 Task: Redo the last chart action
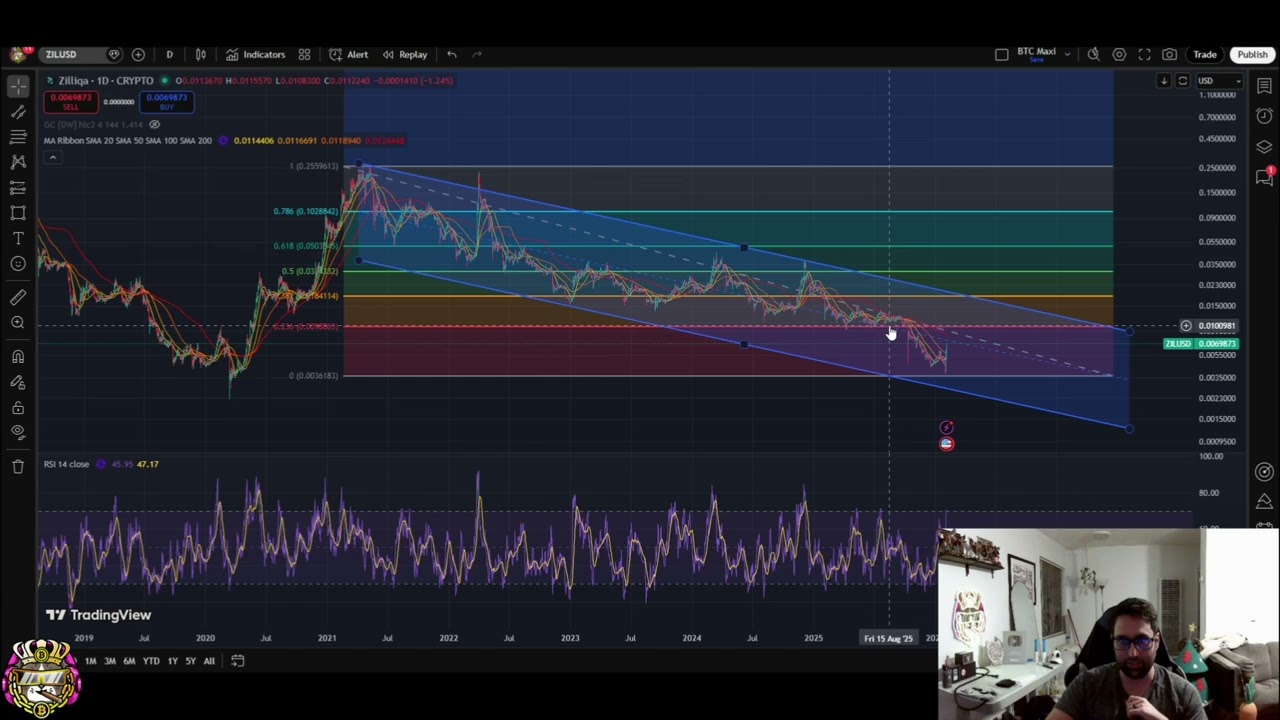(477, 54)
